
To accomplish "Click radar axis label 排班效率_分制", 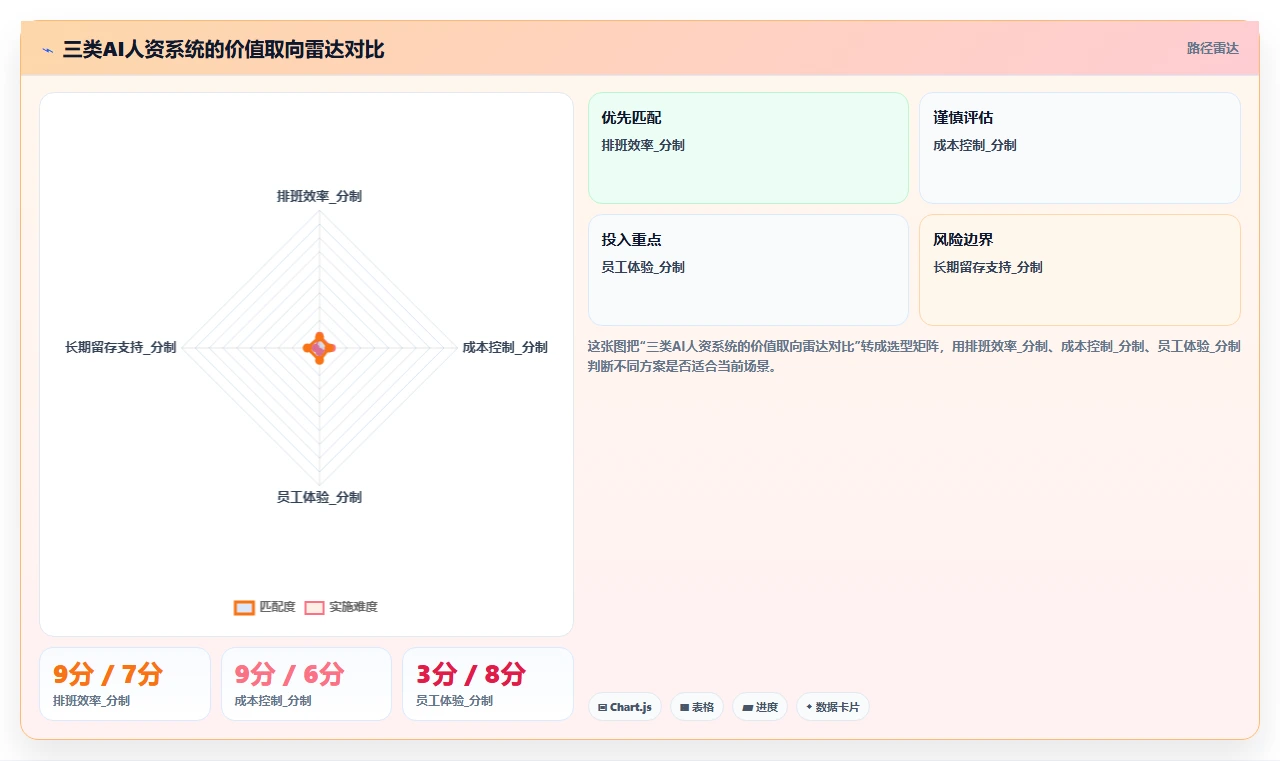I will (319, 196).
